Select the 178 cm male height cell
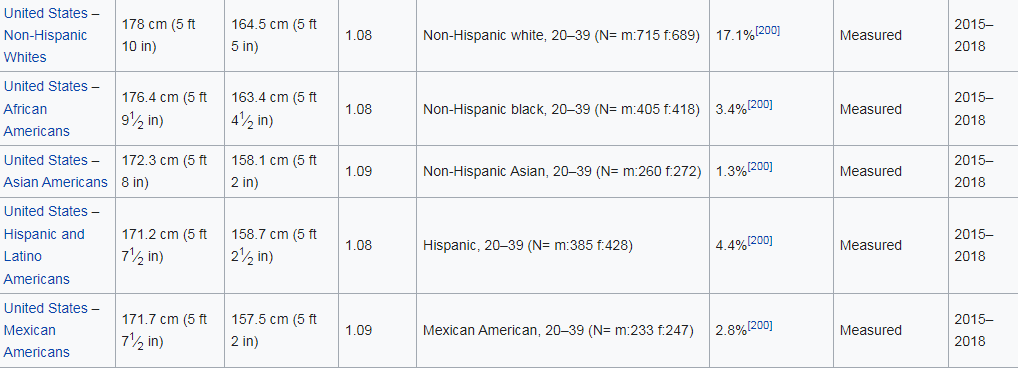The width and height of the screenshot is (1018, 368). pyautogui.click(x=170, y=35)
